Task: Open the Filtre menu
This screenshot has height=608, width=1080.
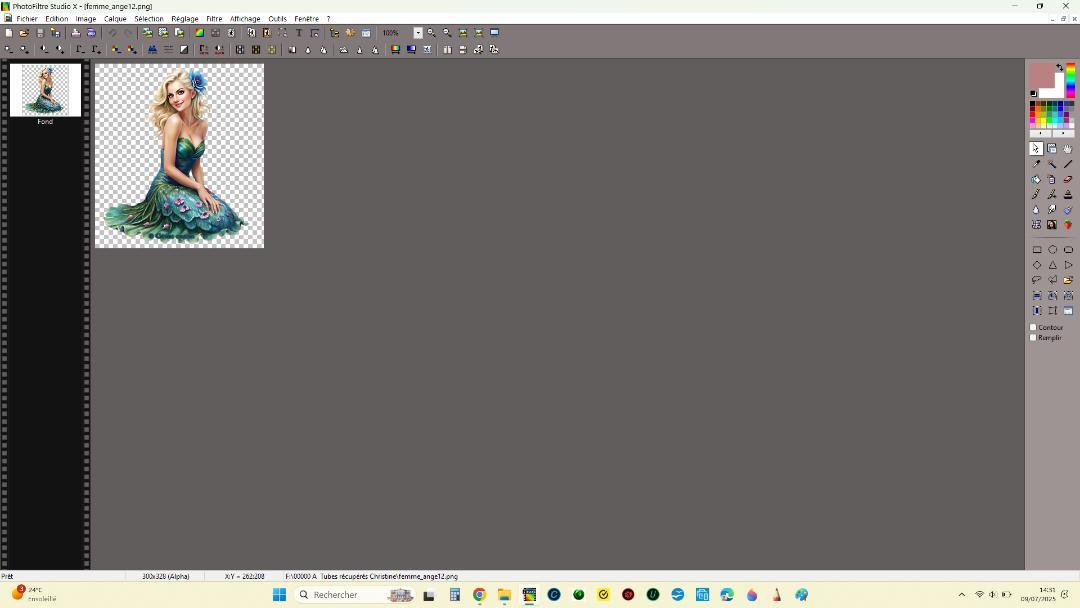Action: point(214,19)
